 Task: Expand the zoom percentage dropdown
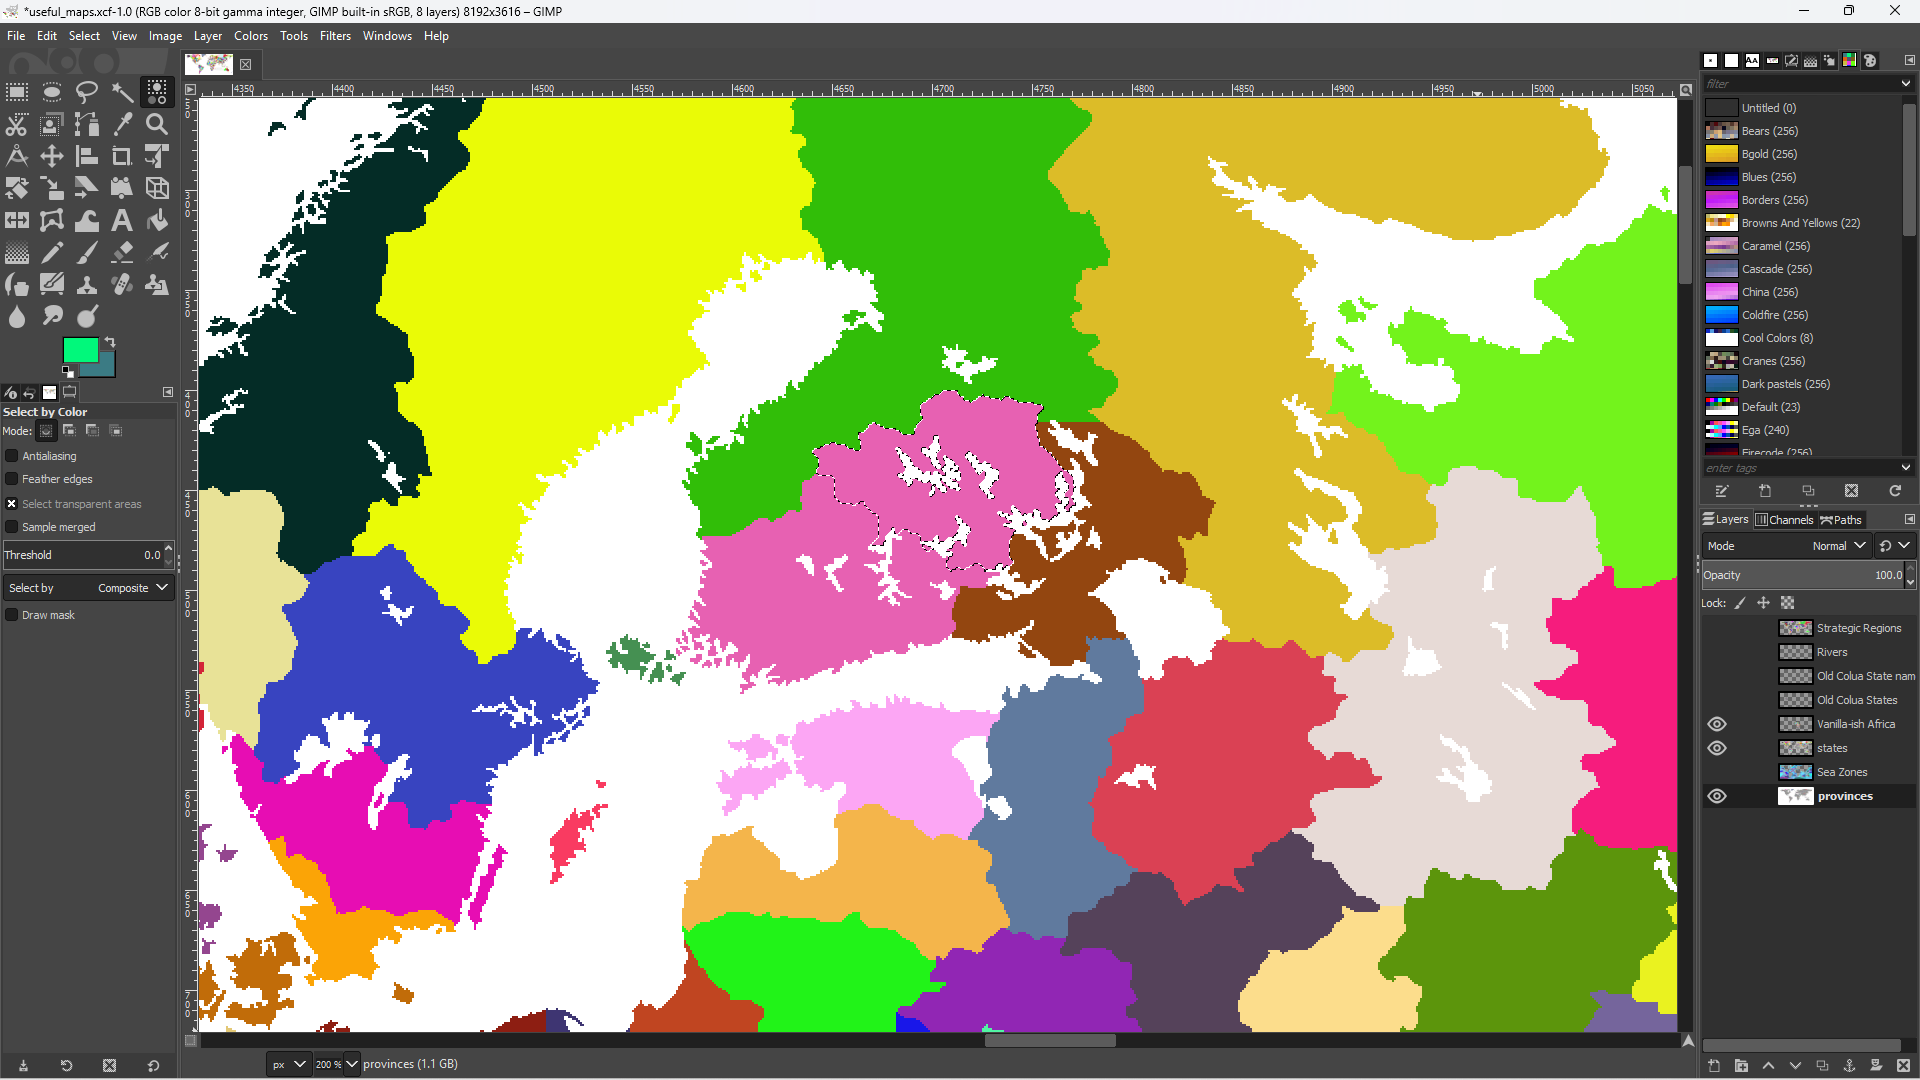coord(351,1064)
